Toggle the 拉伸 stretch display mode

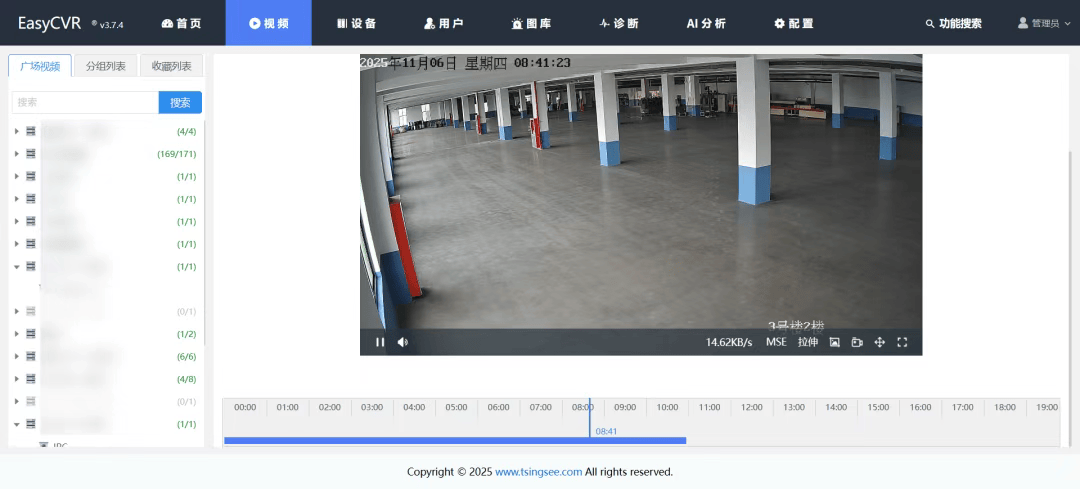click(x=807, y=342)
